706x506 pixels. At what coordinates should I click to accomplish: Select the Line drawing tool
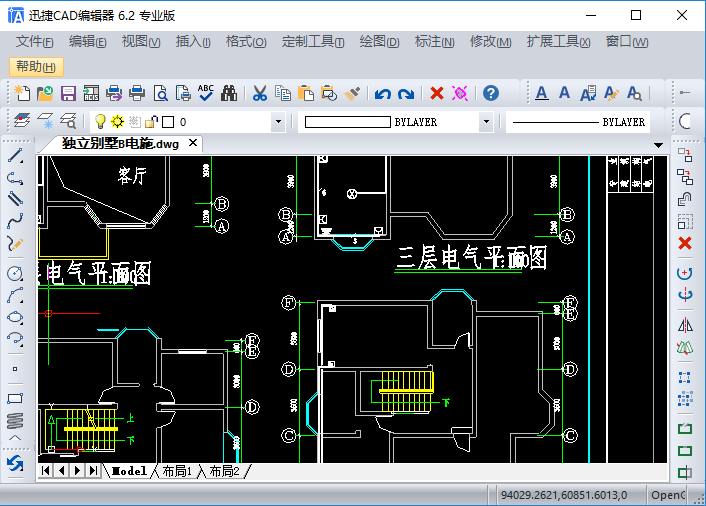coord(15,156)
